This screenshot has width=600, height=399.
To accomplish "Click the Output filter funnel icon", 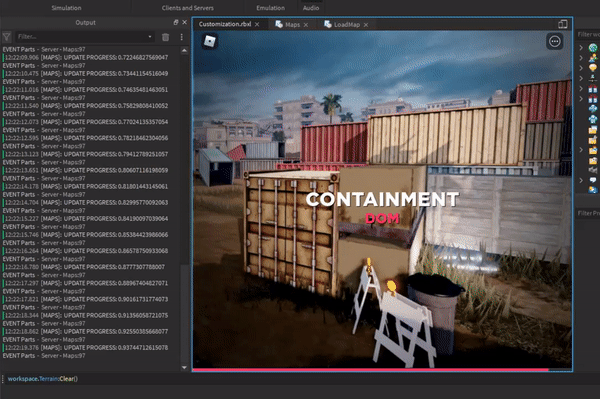I will (7, 37).
